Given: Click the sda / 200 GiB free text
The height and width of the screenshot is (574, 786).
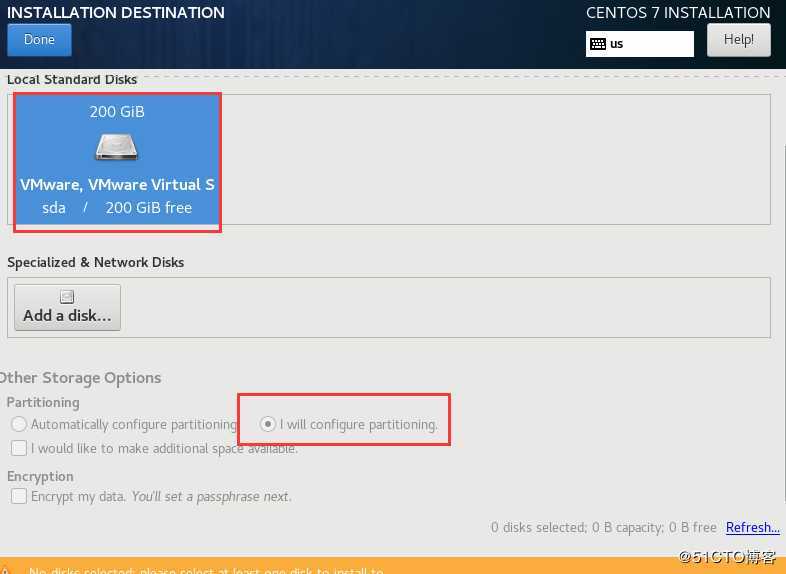Looking at the screenshot, I should tap(117, 208).
